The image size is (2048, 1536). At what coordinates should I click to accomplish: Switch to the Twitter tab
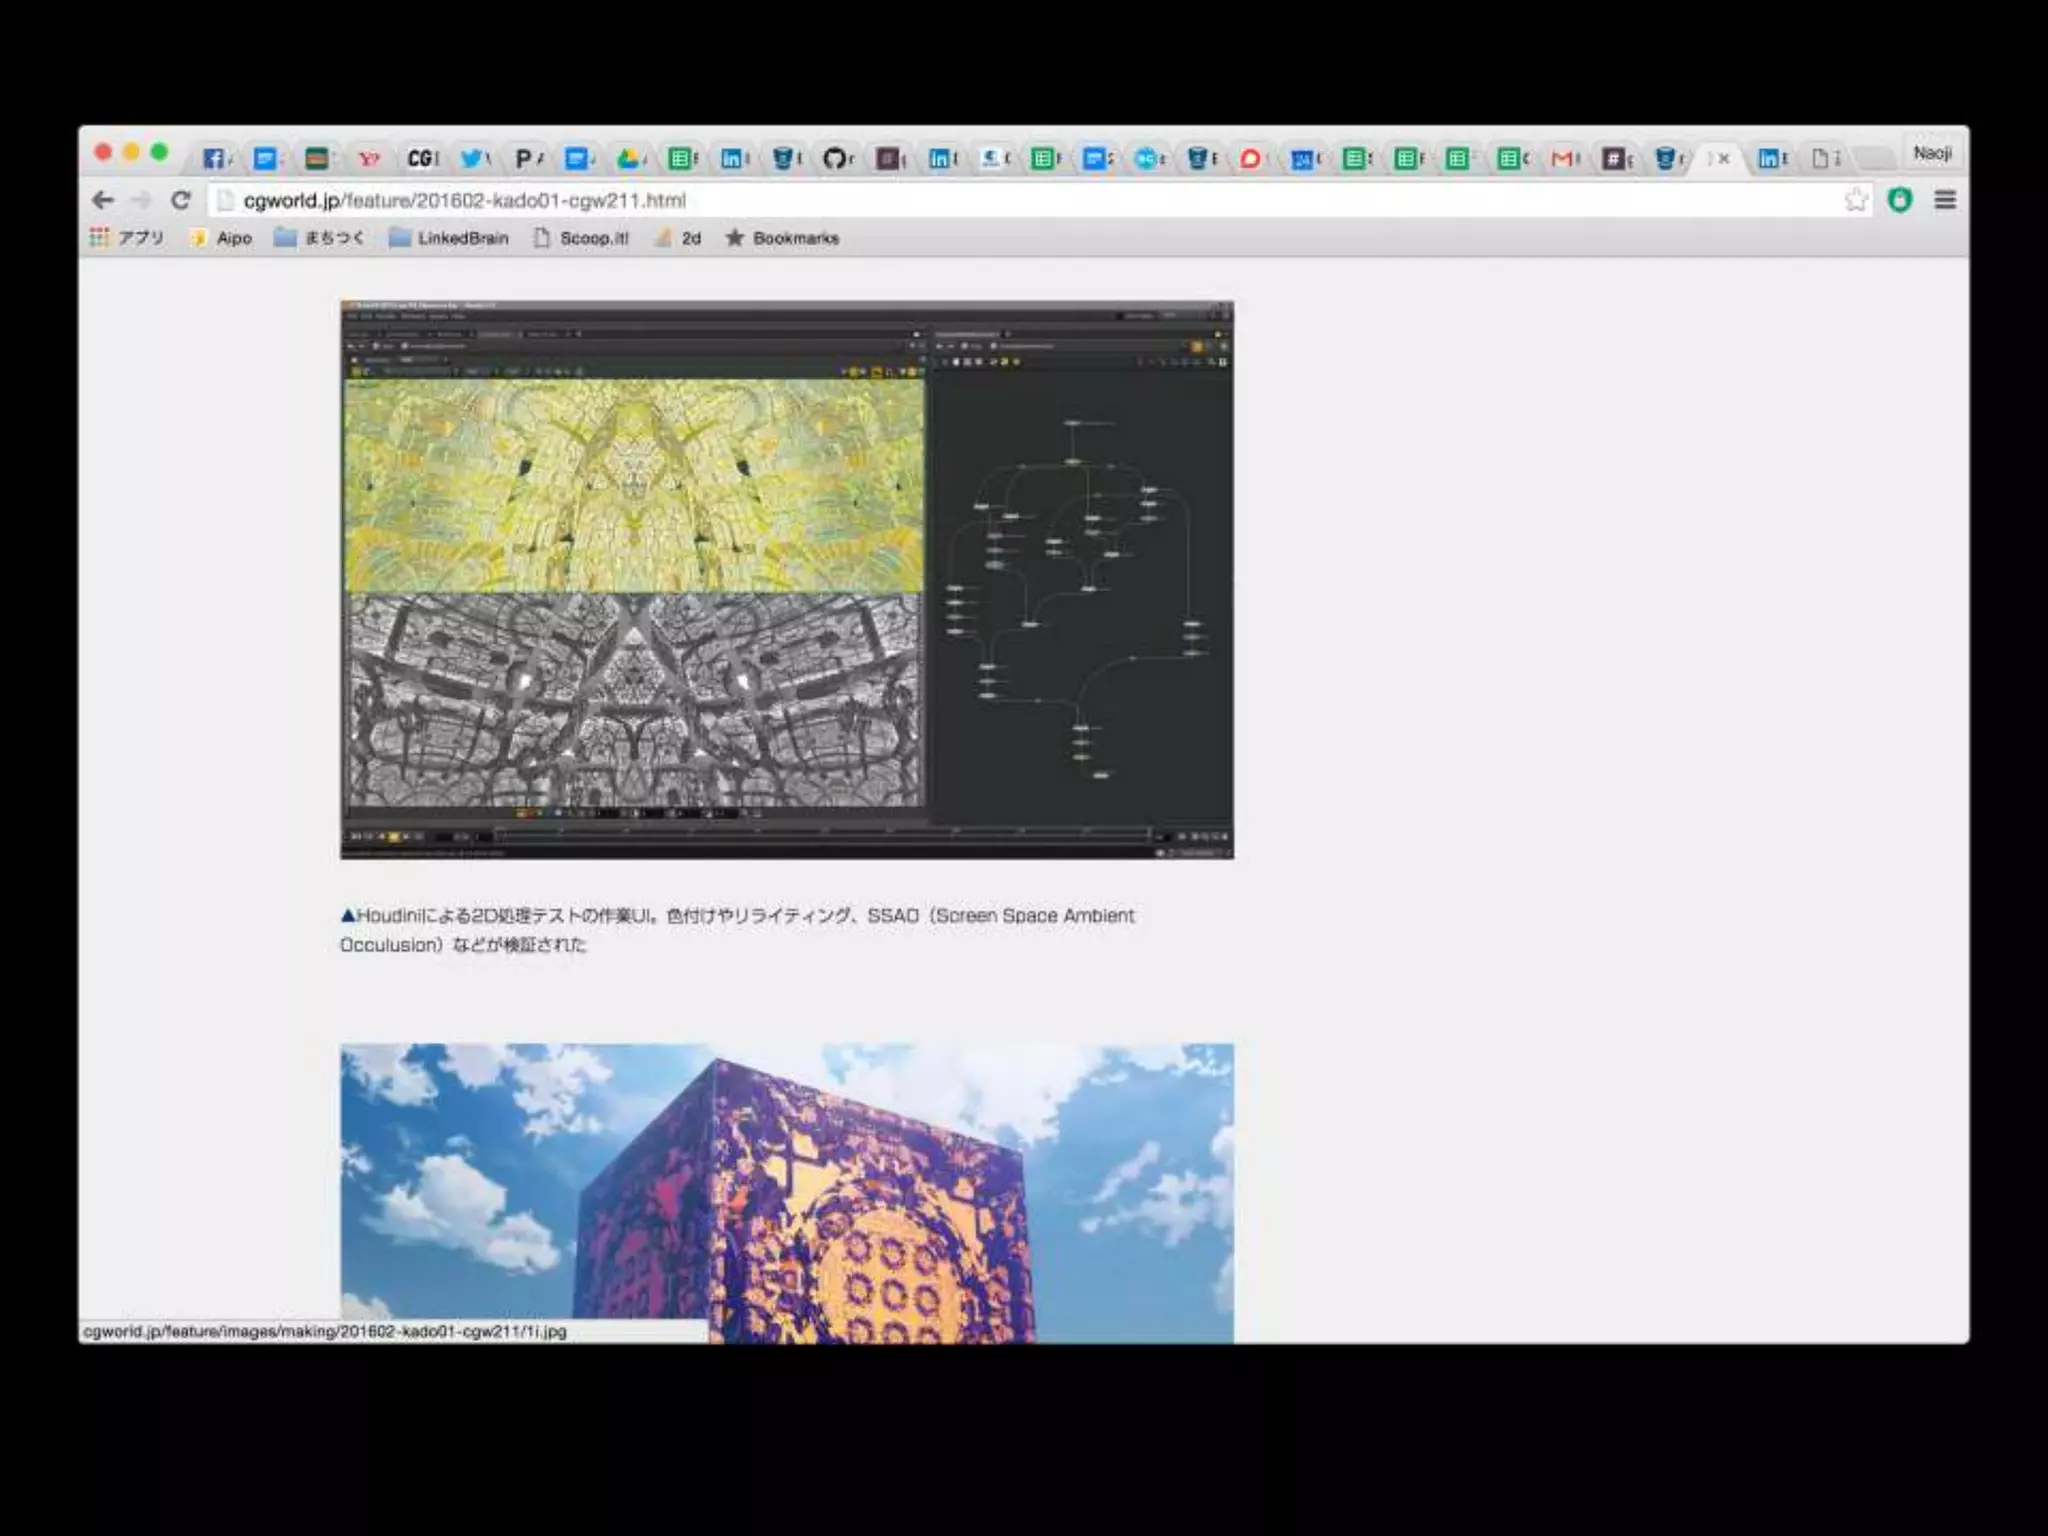click(472, 158)
